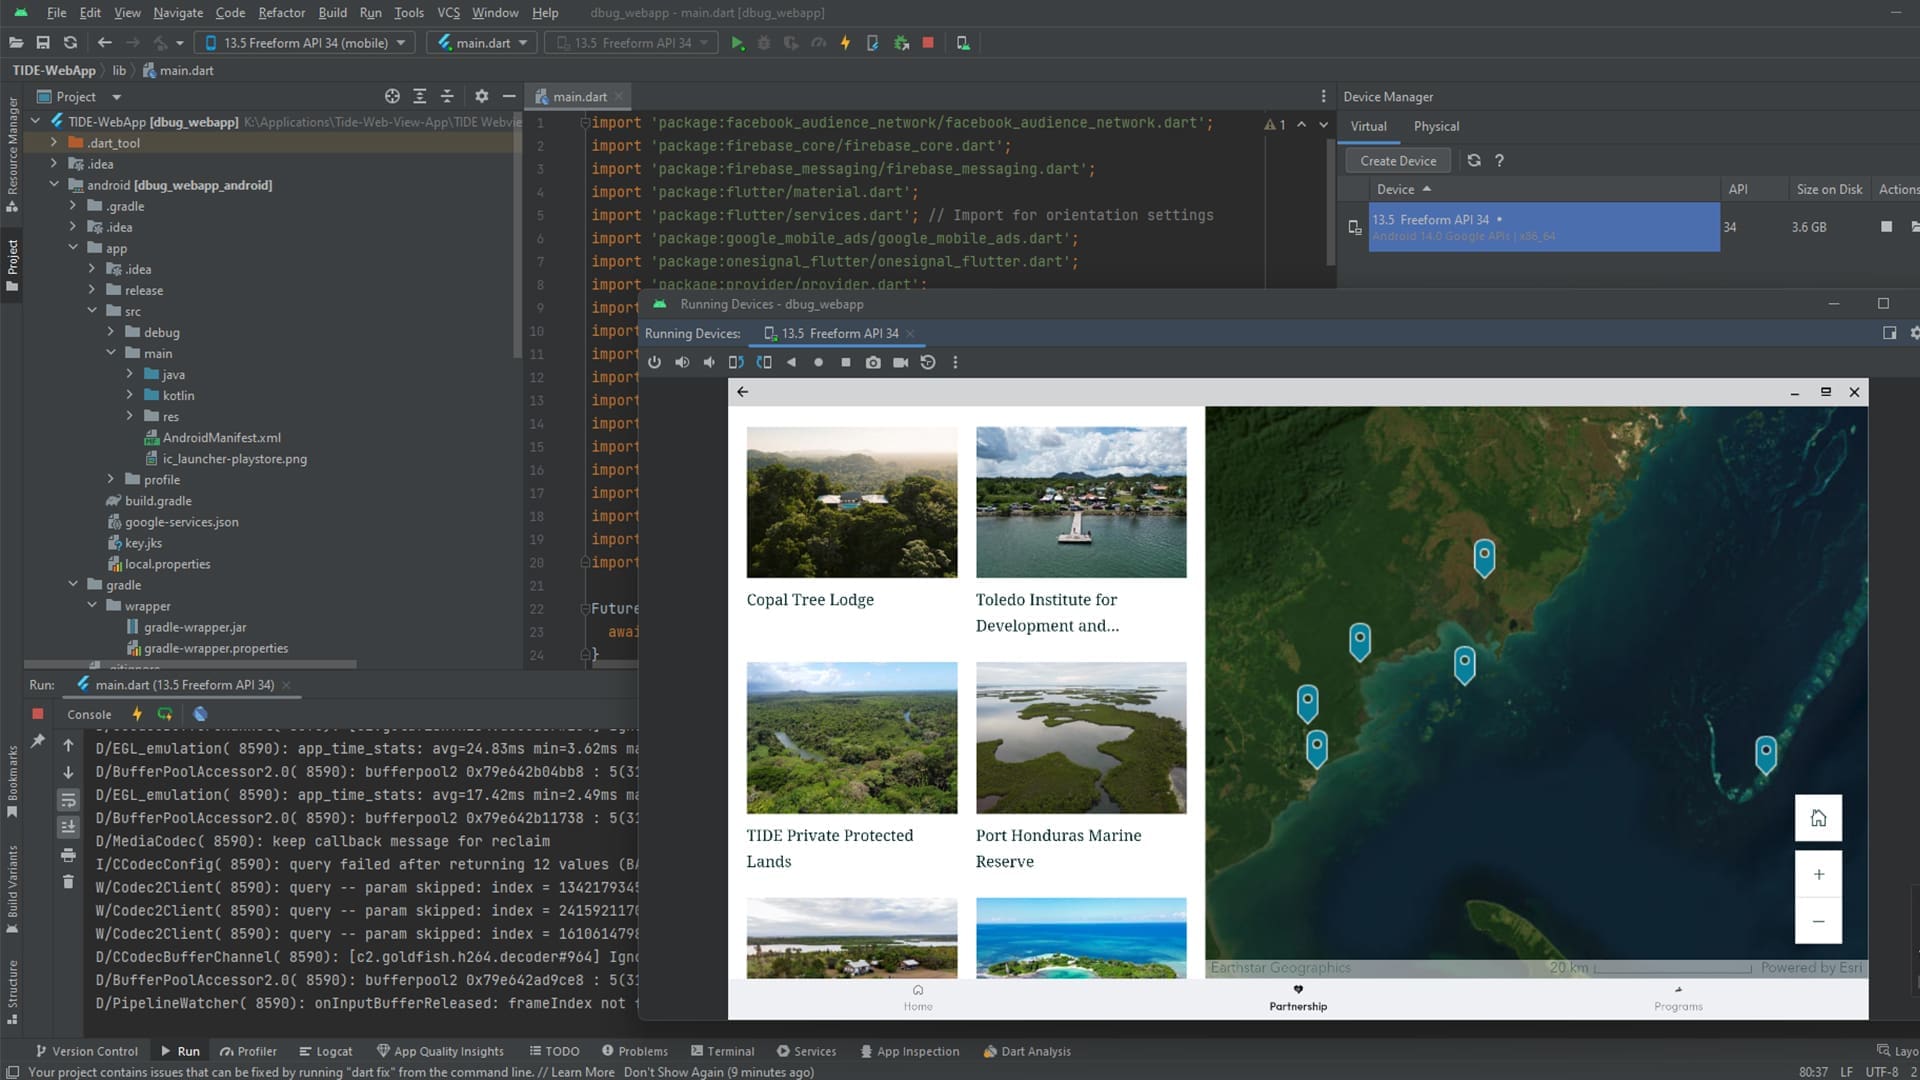
Task: Toggle soft-wrap in Run console
Action: pyautogui.click(x=68, y=800)
